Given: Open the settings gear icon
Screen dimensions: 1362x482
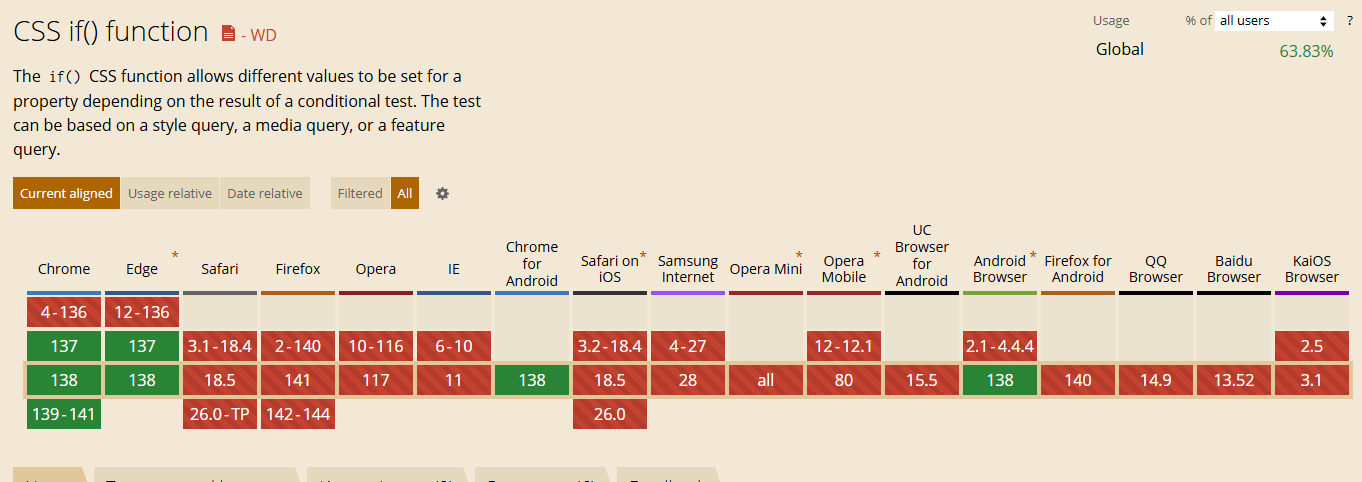Looking at the screenshot, I should [x=442, y=194].
